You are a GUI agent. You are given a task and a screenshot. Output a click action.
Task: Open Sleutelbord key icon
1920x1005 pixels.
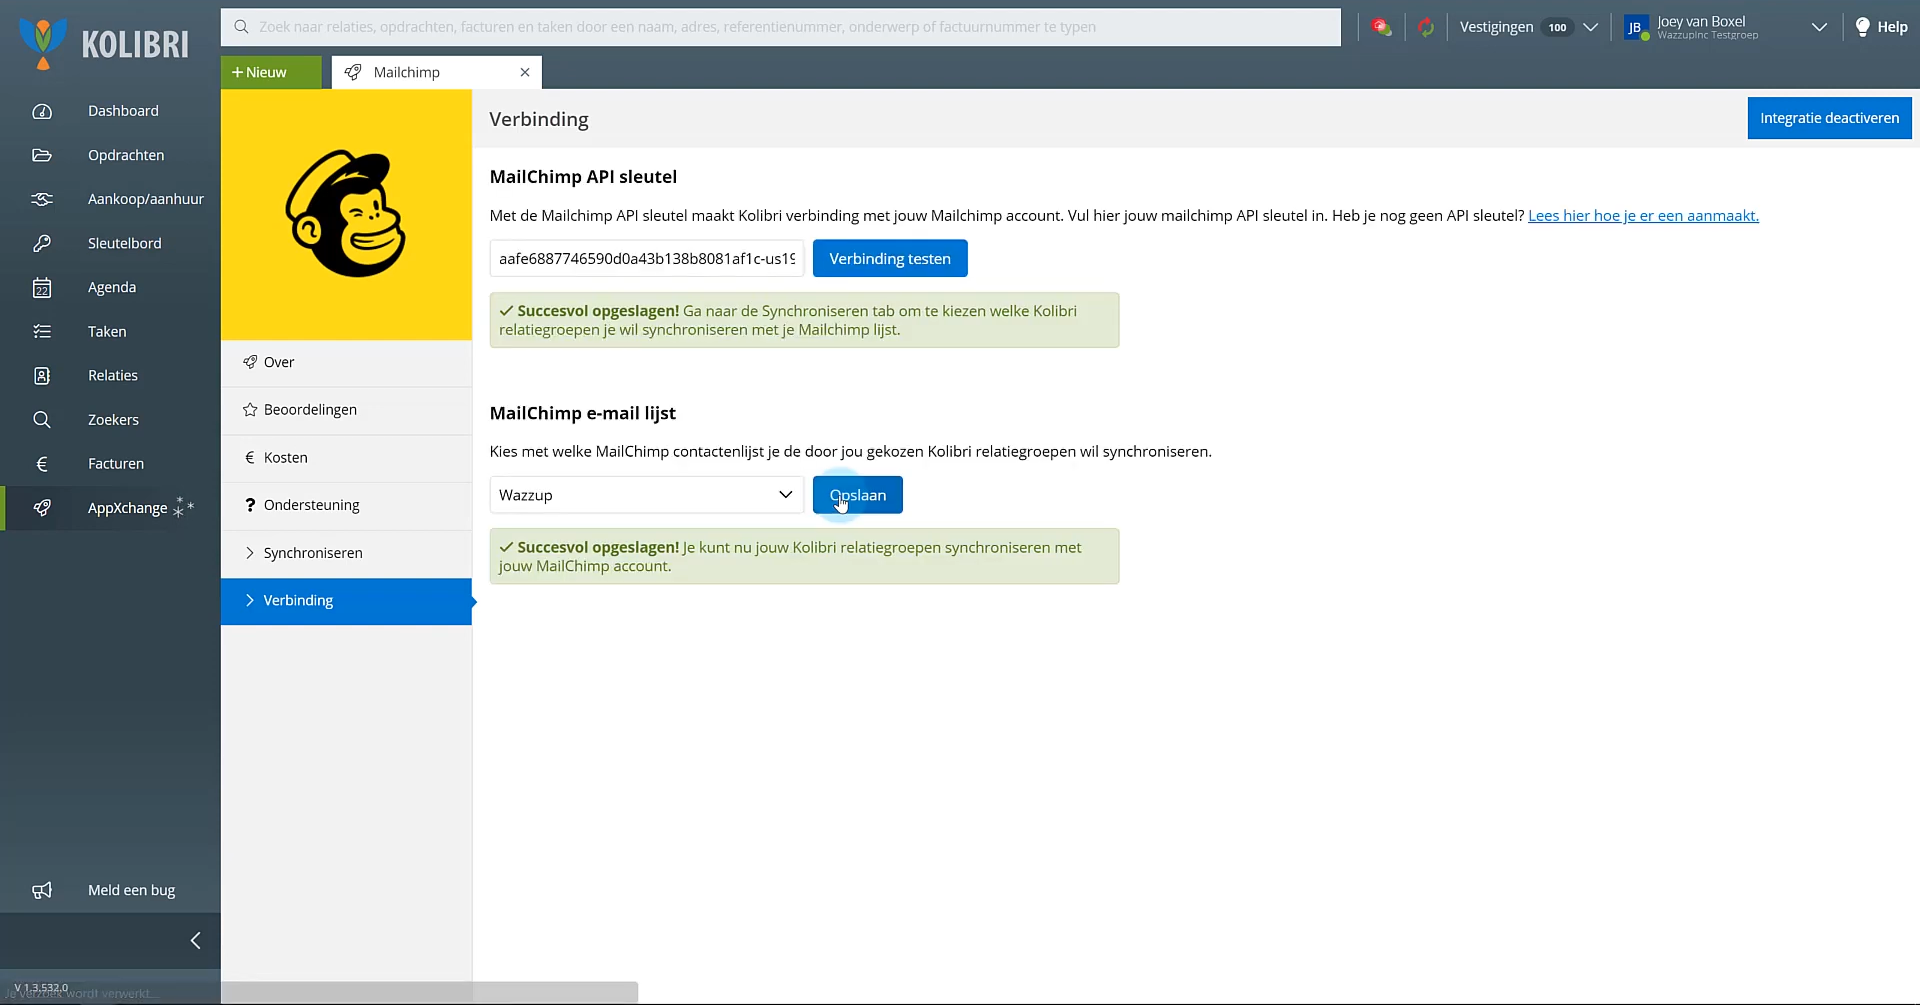(x=42, y=243)
